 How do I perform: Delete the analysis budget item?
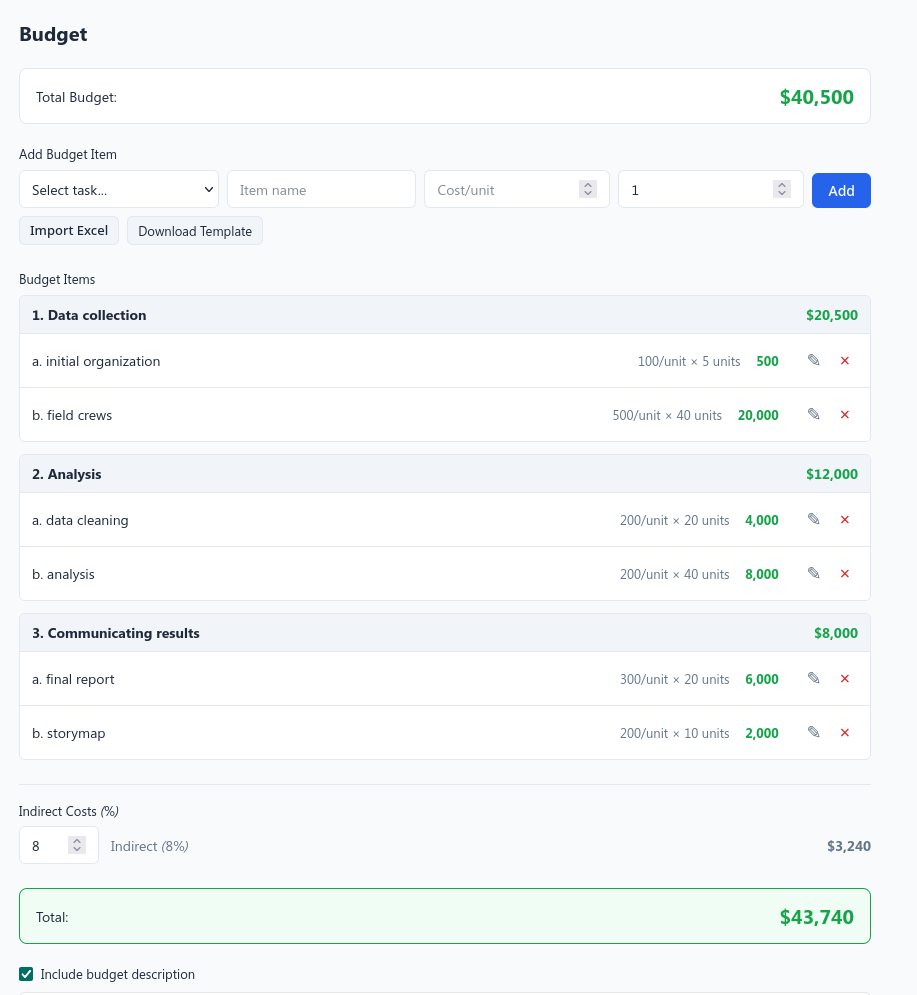pyautogui.click(x=845, y=573)
